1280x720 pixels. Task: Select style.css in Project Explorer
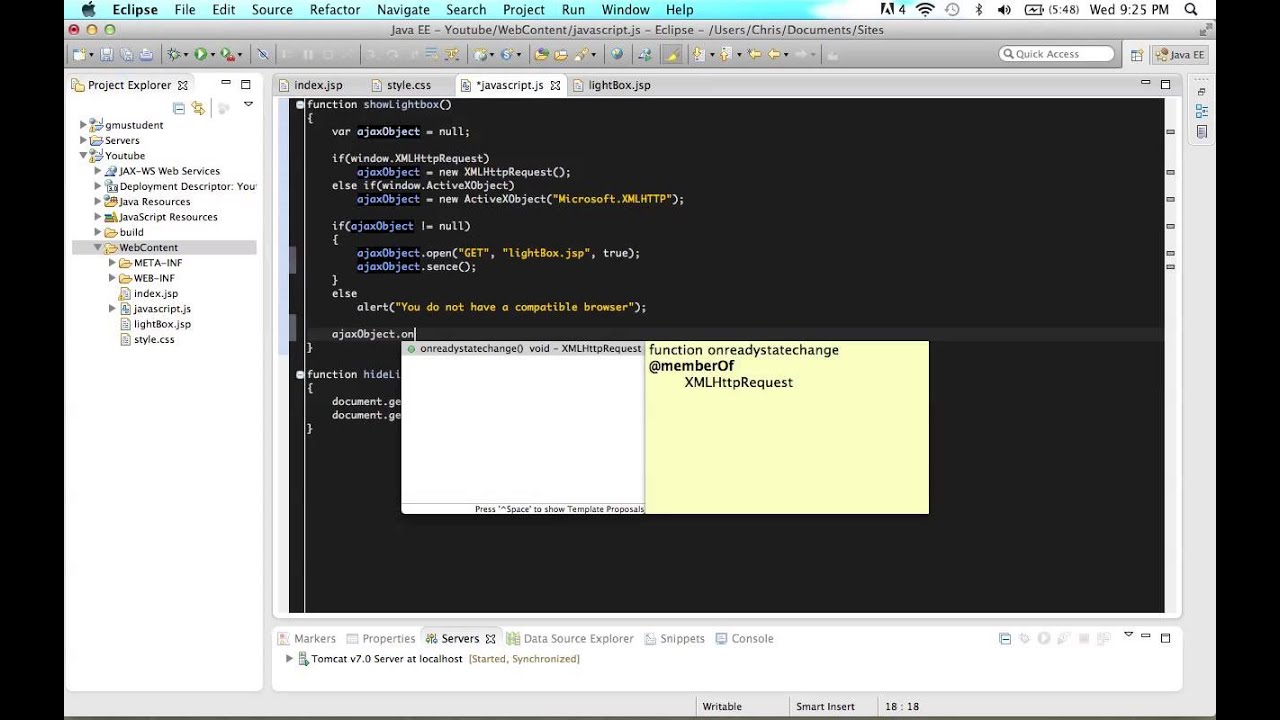(x=154, y=339)
